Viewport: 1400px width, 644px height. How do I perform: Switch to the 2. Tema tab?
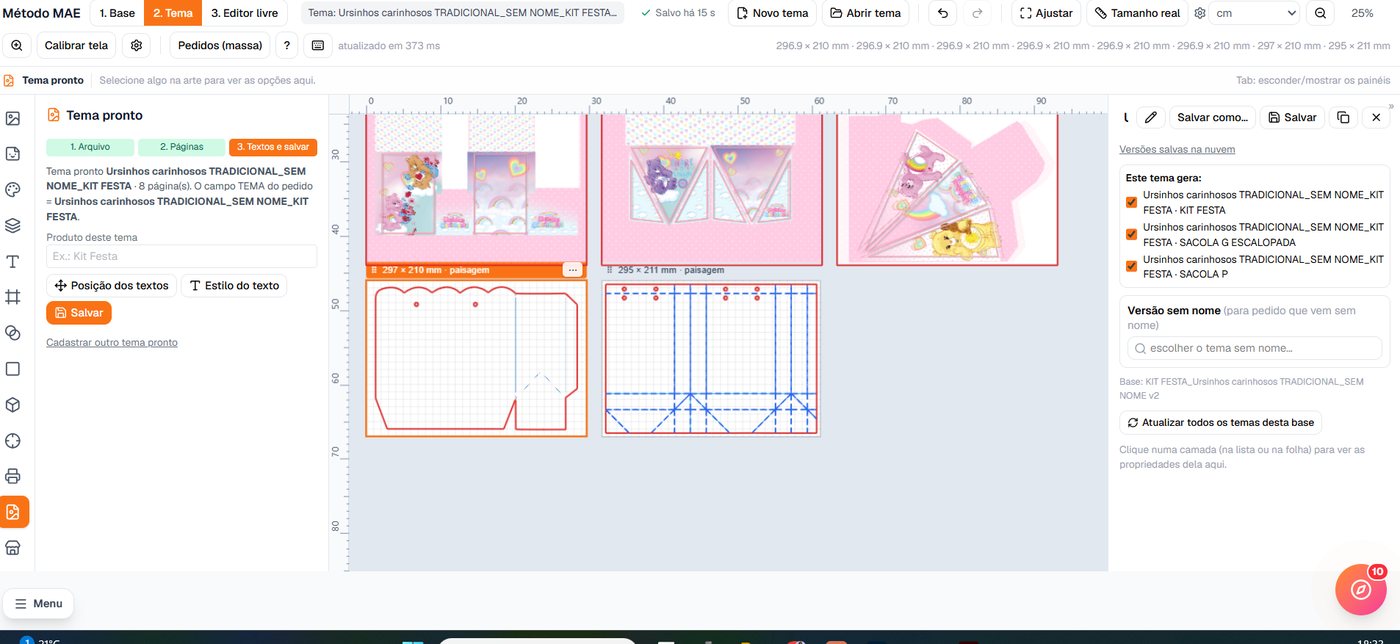(173, 13)
